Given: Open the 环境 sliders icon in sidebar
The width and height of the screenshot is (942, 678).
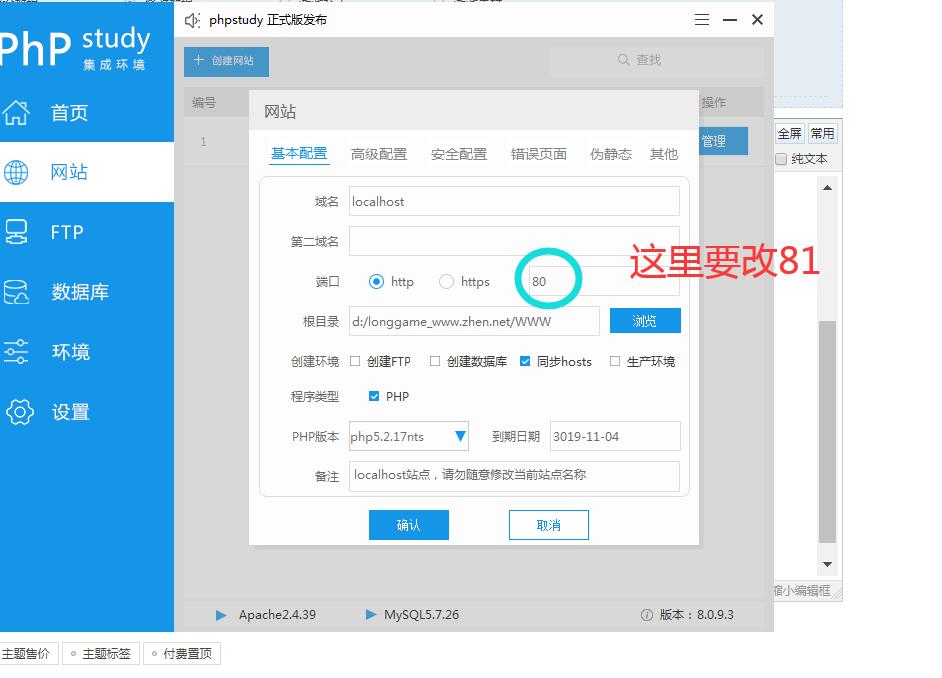Looking at the screenshot, I should (16, 352).
